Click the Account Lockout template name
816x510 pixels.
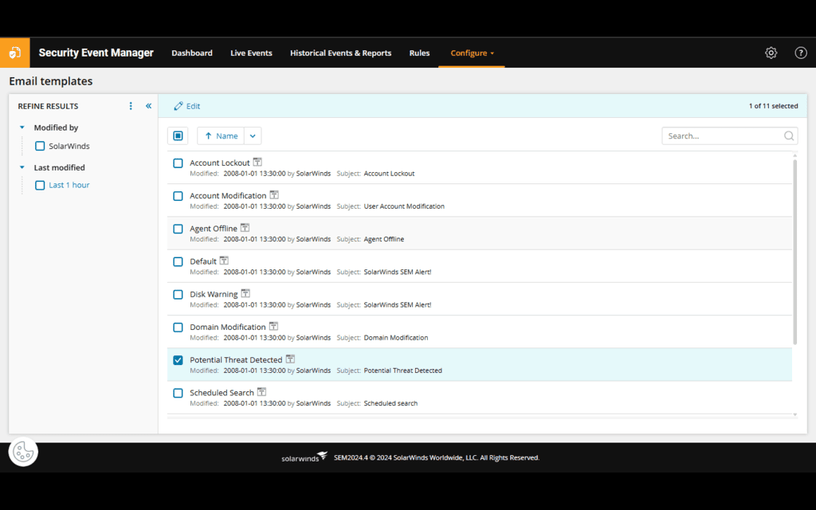tap(220, 163)
